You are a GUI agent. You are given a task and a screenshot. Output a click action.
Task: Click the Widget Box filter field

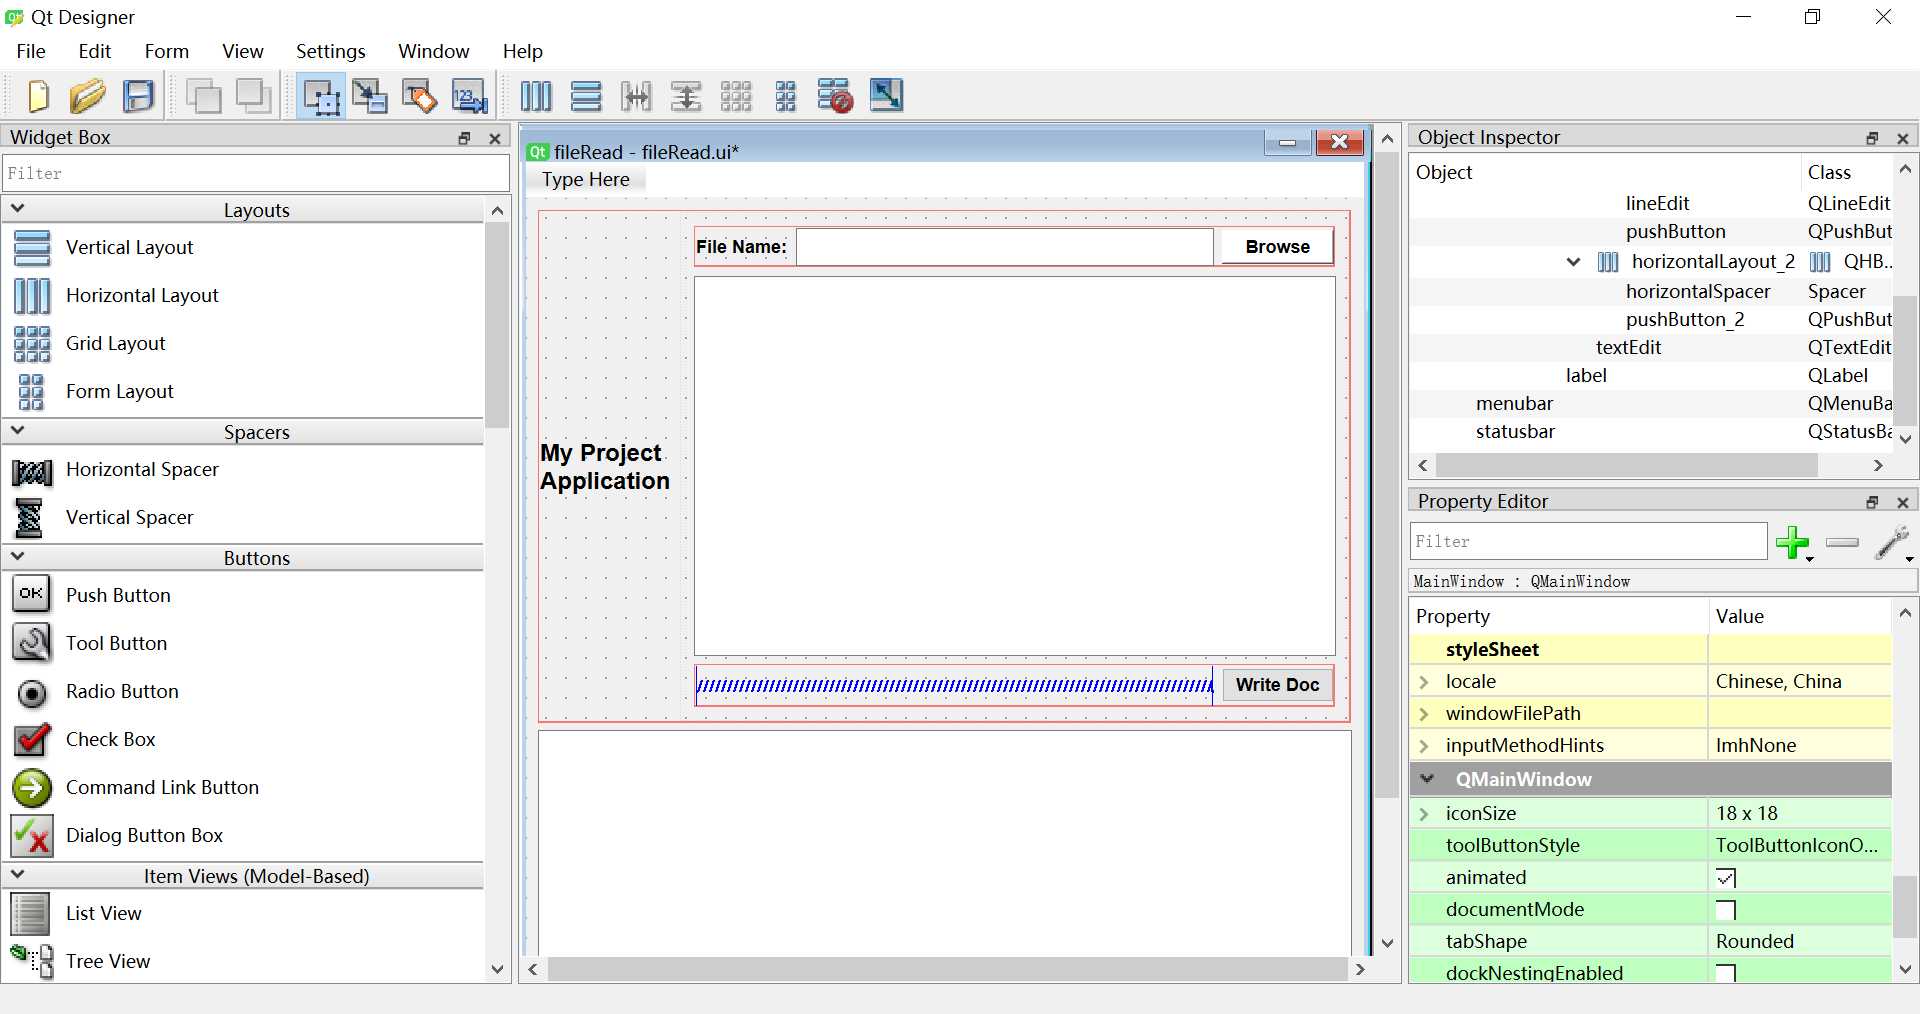click(256, 173)
